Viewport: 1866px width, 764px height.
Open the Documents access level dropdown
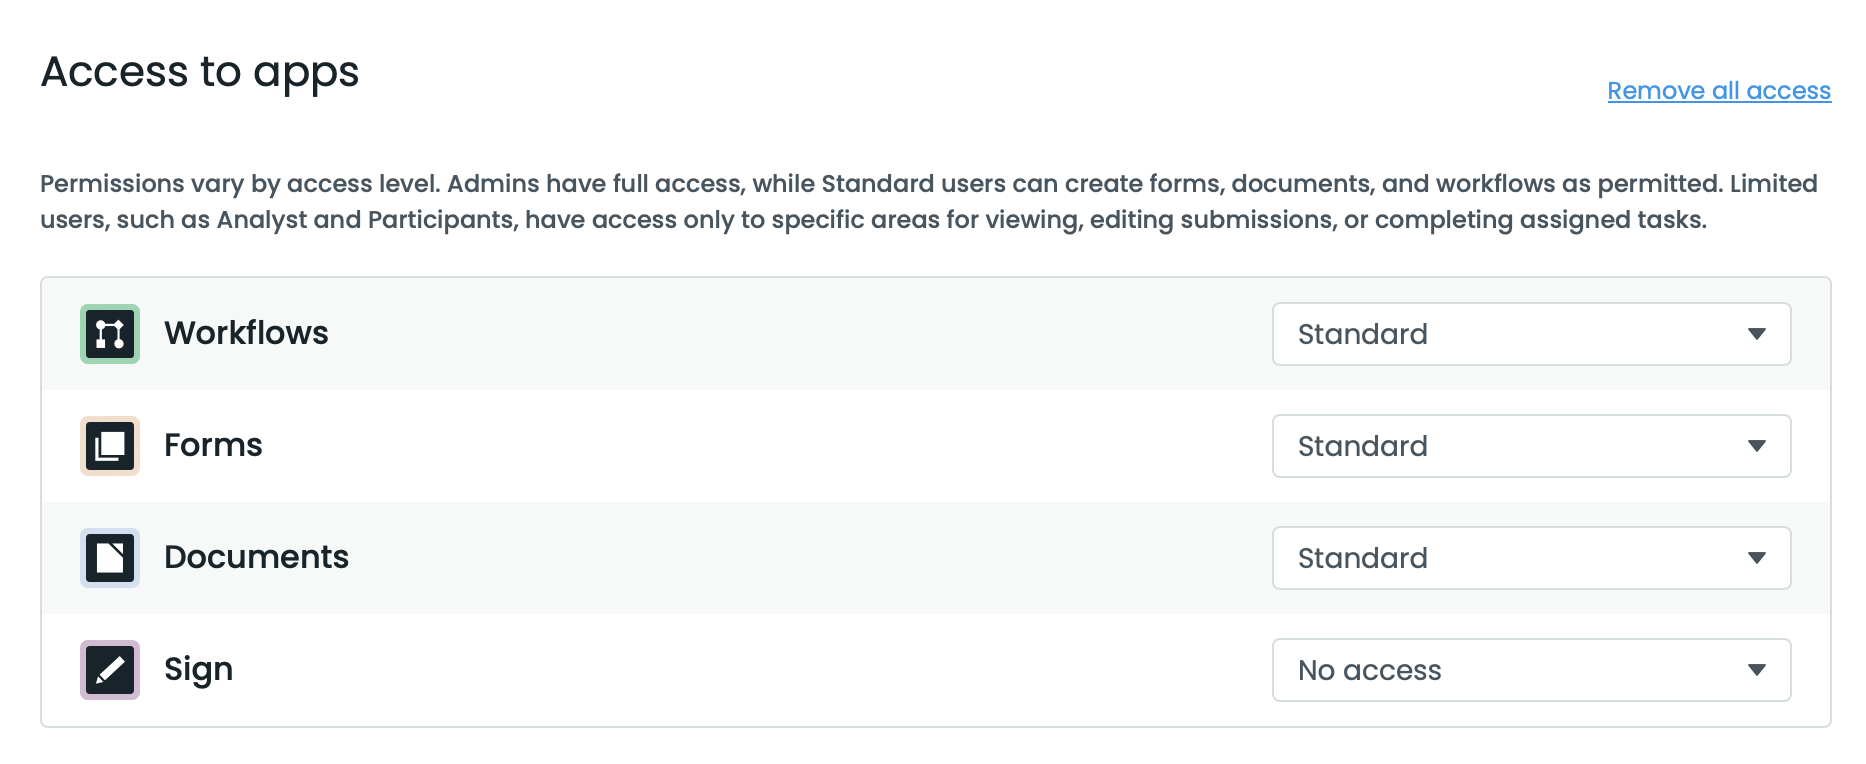pyautogui.click(x=1530, y=558)
